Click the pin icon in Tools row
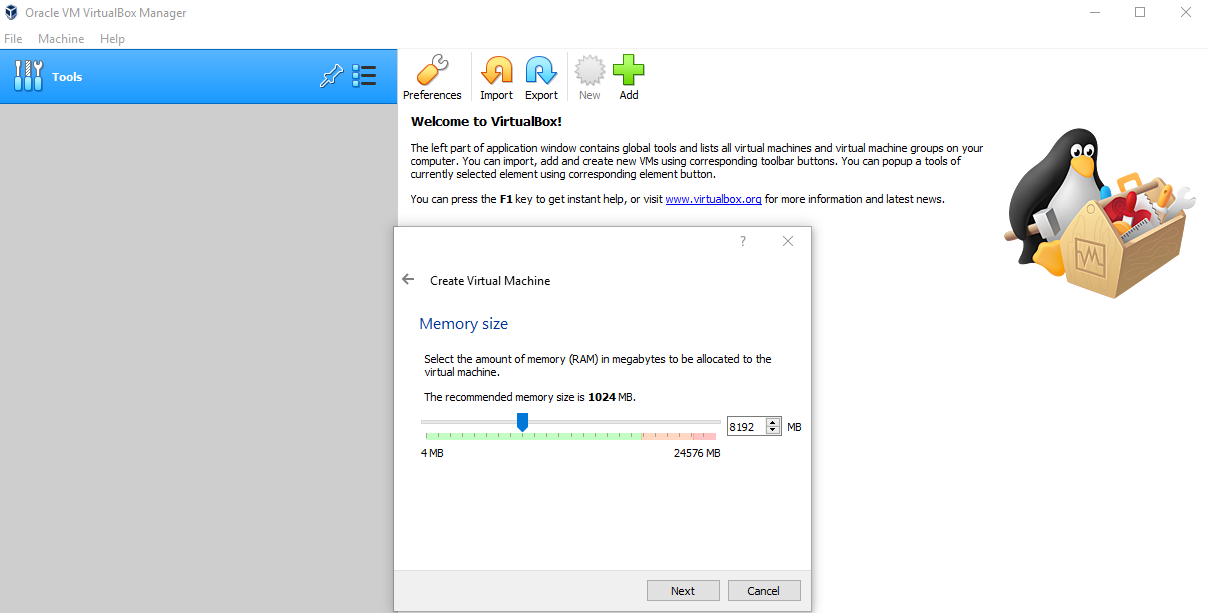 point(331,77)
